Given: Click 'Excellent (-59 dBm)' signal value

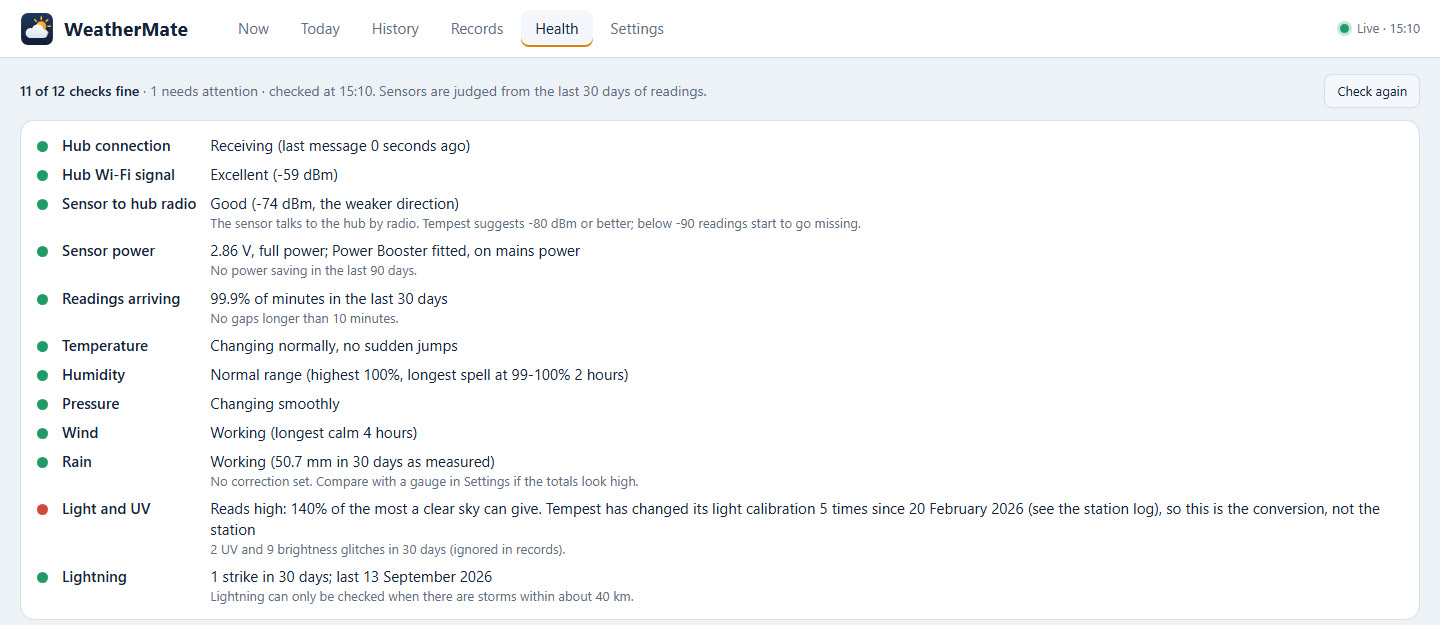Looking at the screenshot, I should (274, 175).
